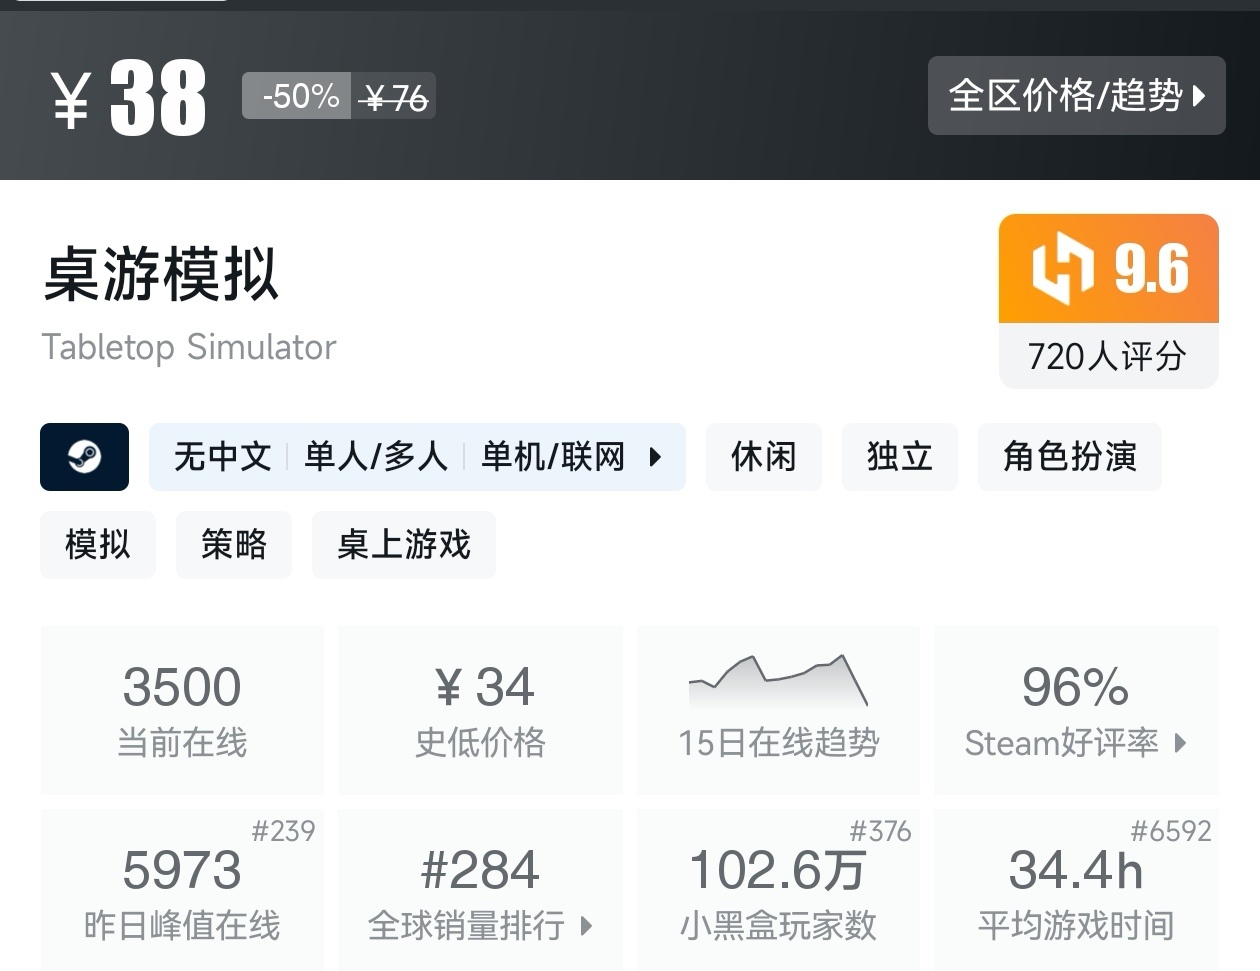Open the Steam好评率 details arrow
This screenshot has width=1260, height=971.
1180,743
